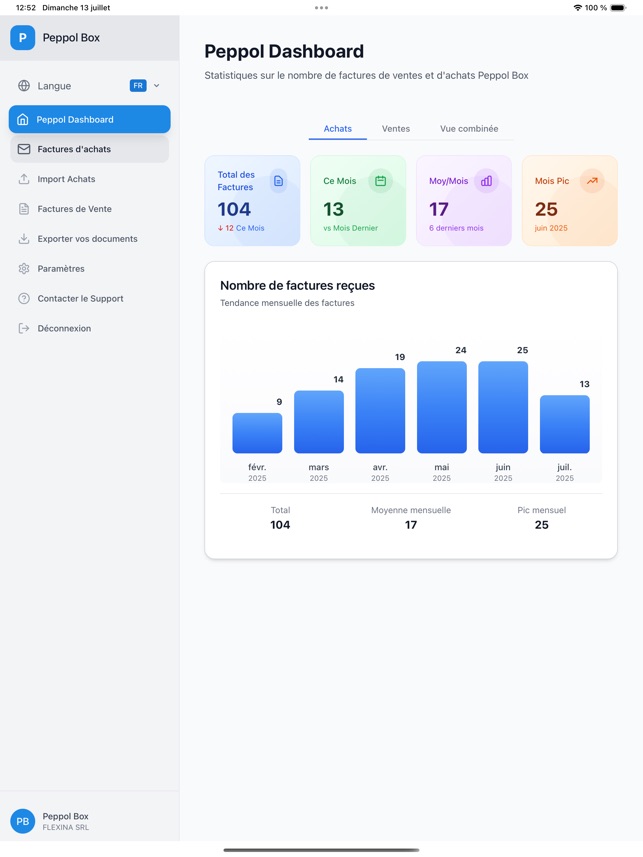Tap the three-dot multitasking indicator at top
The height and width of the screenshot is (857, 643).
tap(322, 8)
